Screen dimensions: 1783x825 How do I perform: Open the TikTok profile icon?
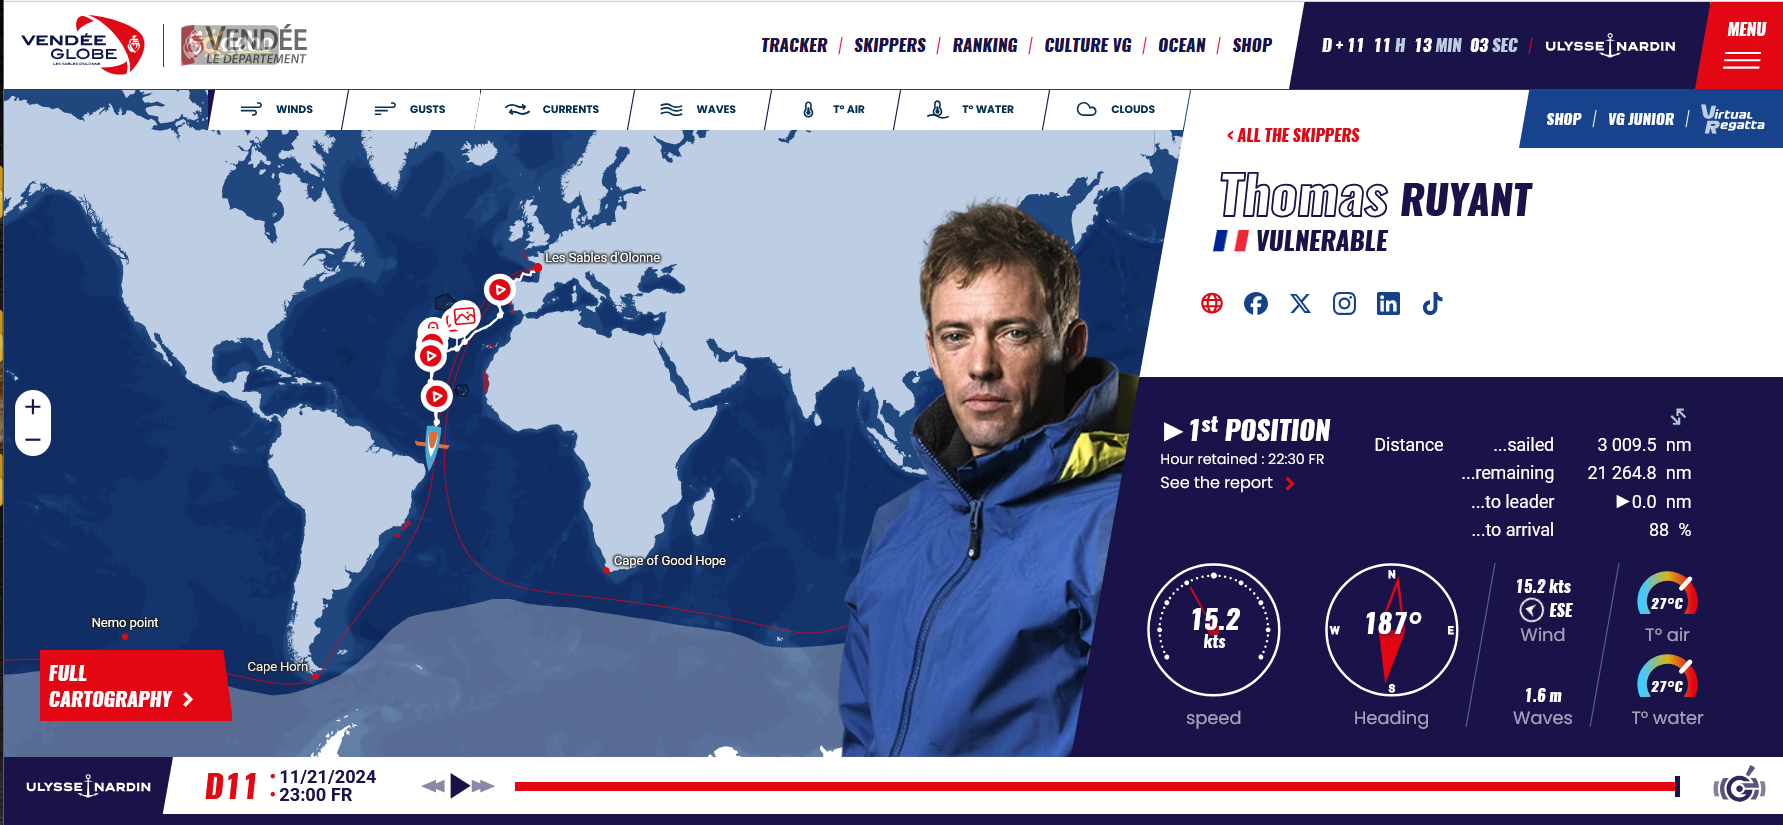tap(1432, 304)
